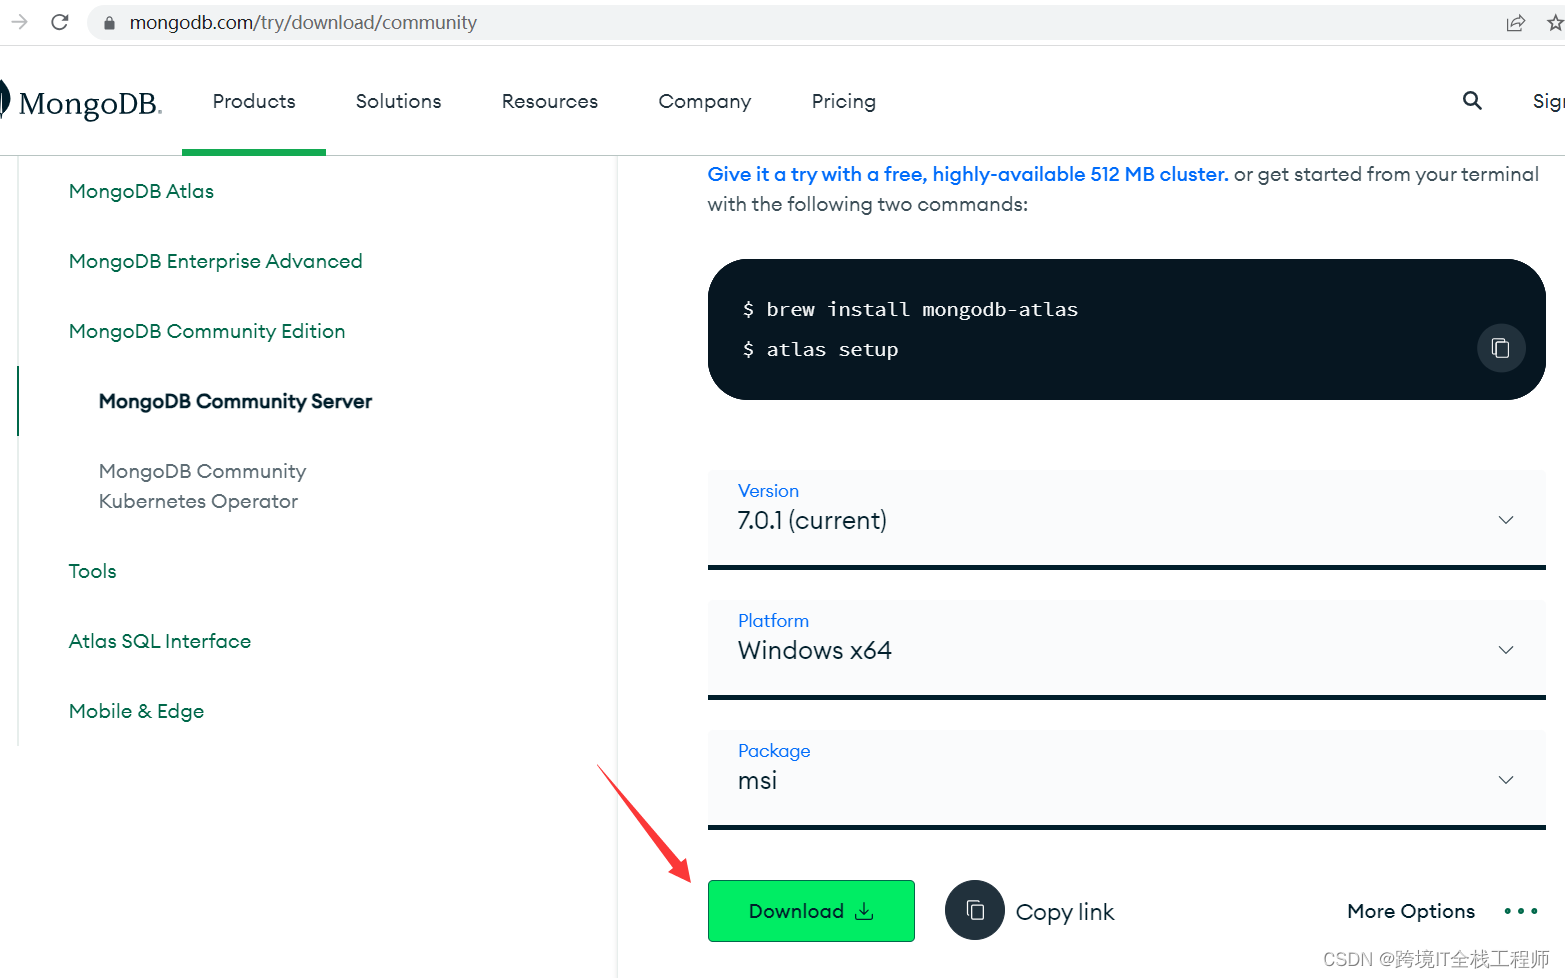Open MongoDB Community Kubernetes Operator
The image size is (1565, 978).
[202, 486]
